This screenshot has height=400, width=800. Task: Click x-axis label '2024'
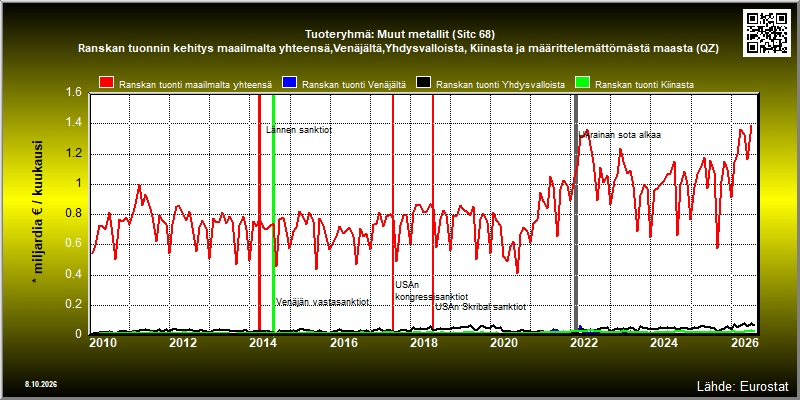point(663,342)
